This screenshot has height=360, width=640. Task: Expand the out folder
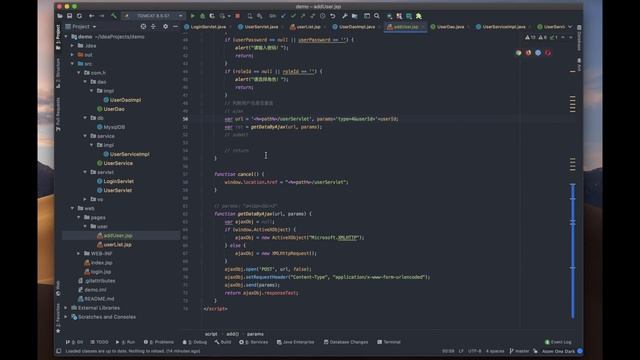(x=73, y=55)
